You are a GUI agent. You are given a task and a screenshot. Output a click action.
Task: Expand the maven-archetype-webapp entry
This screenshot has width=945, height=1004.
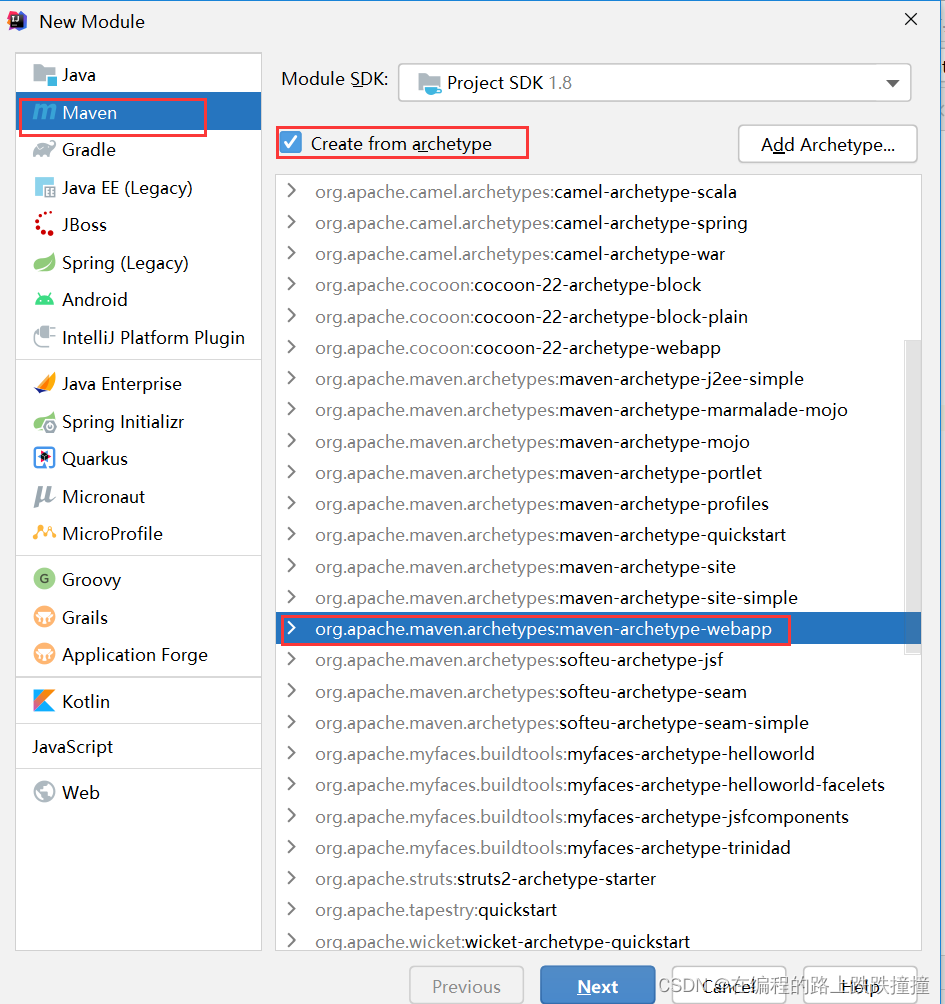pyautogui.click(x=292, y=629)
